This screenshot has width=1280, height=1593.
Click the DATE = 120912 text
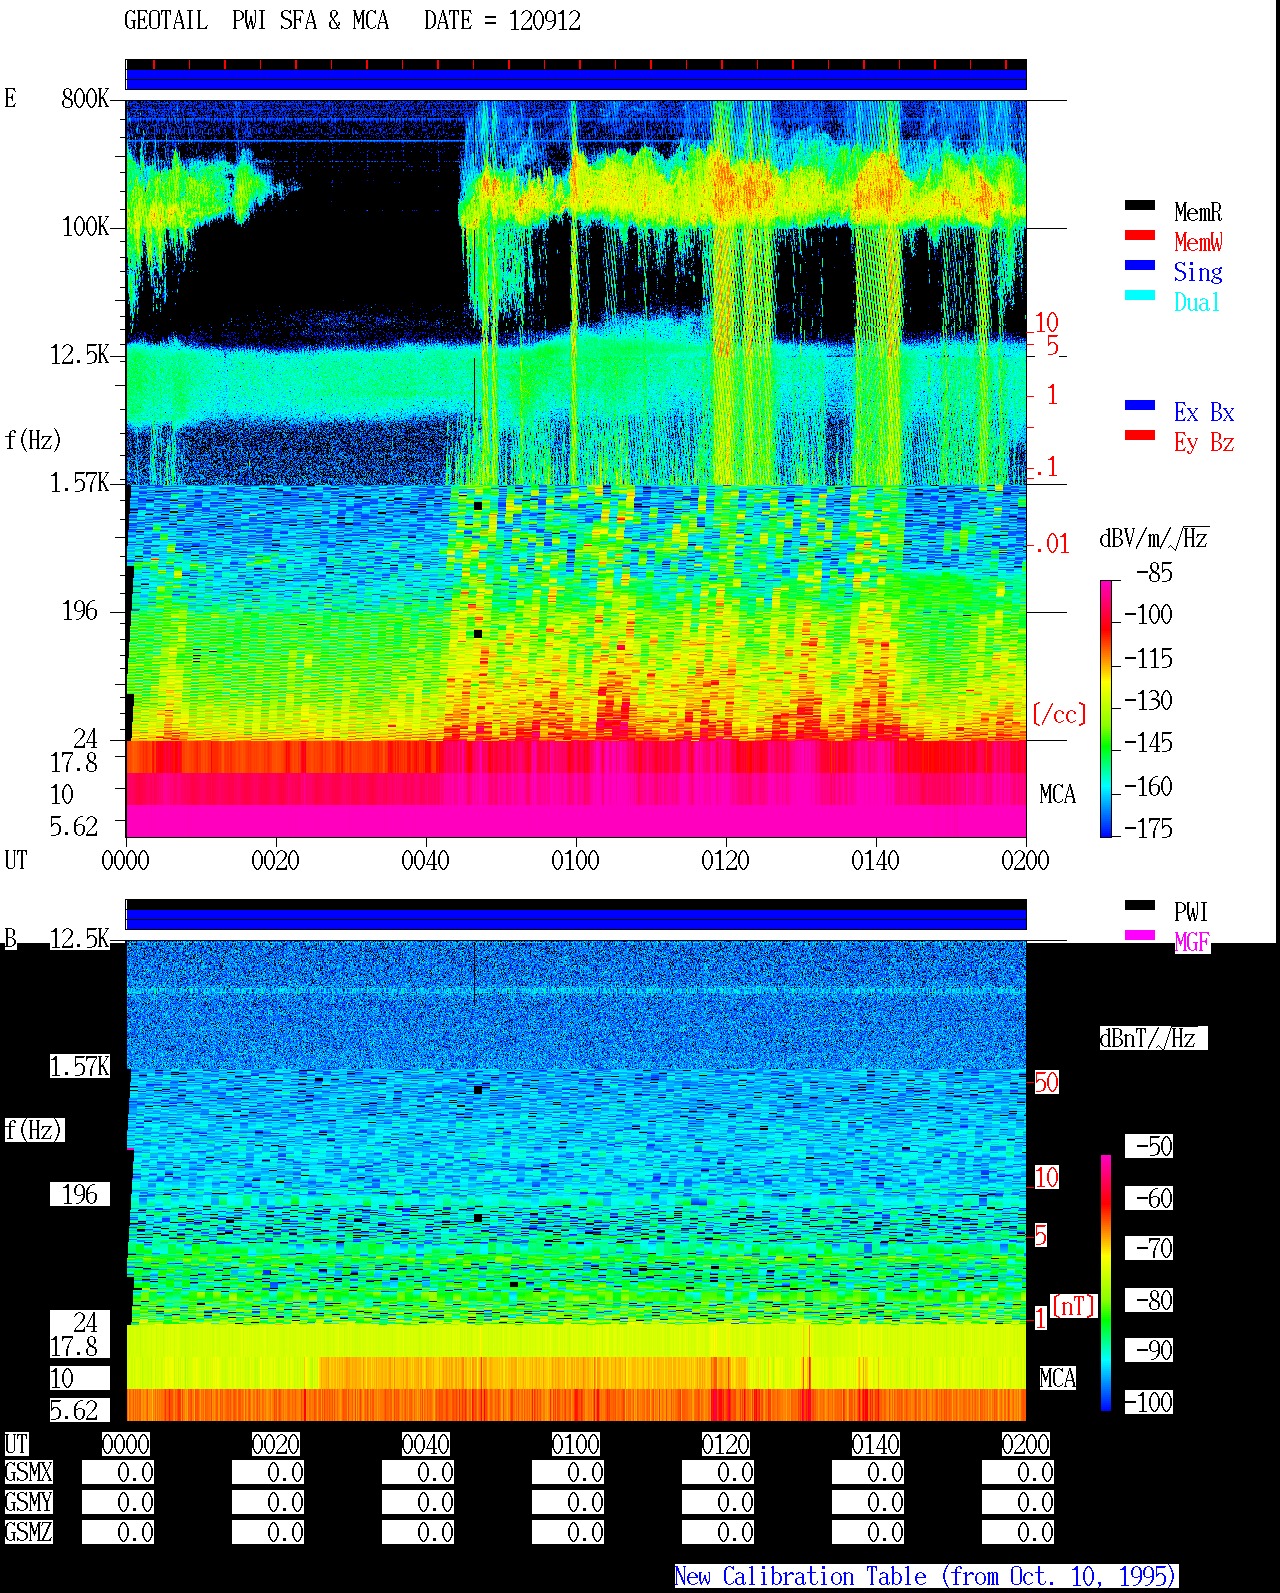[502, 21]
